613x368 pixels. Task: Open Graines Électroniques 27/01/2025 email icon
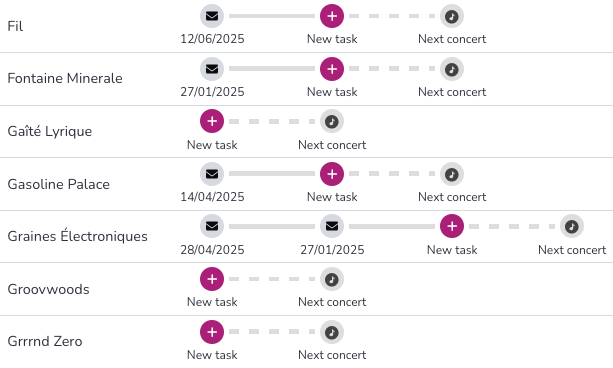[332, 226]
